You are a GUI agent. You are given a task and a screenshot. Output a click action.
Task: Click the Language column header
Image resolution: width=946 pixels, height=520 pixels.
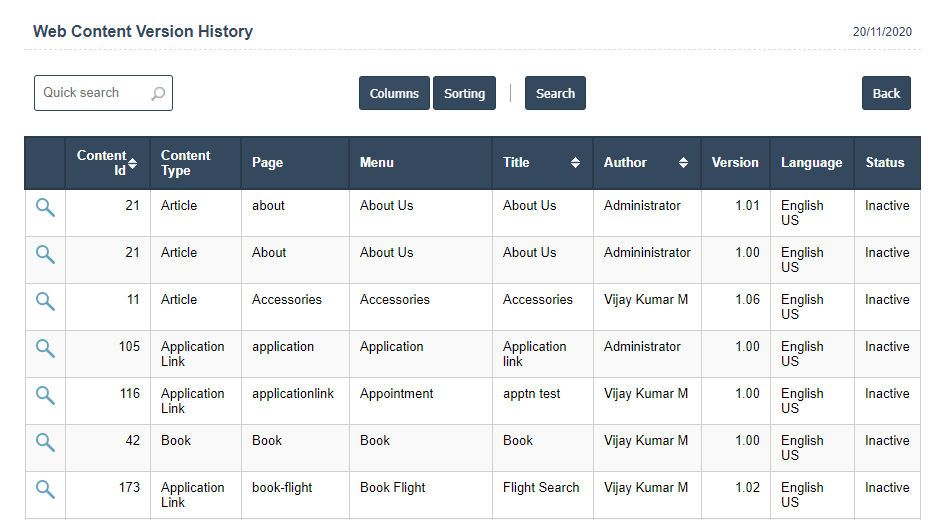pos(811,163)
